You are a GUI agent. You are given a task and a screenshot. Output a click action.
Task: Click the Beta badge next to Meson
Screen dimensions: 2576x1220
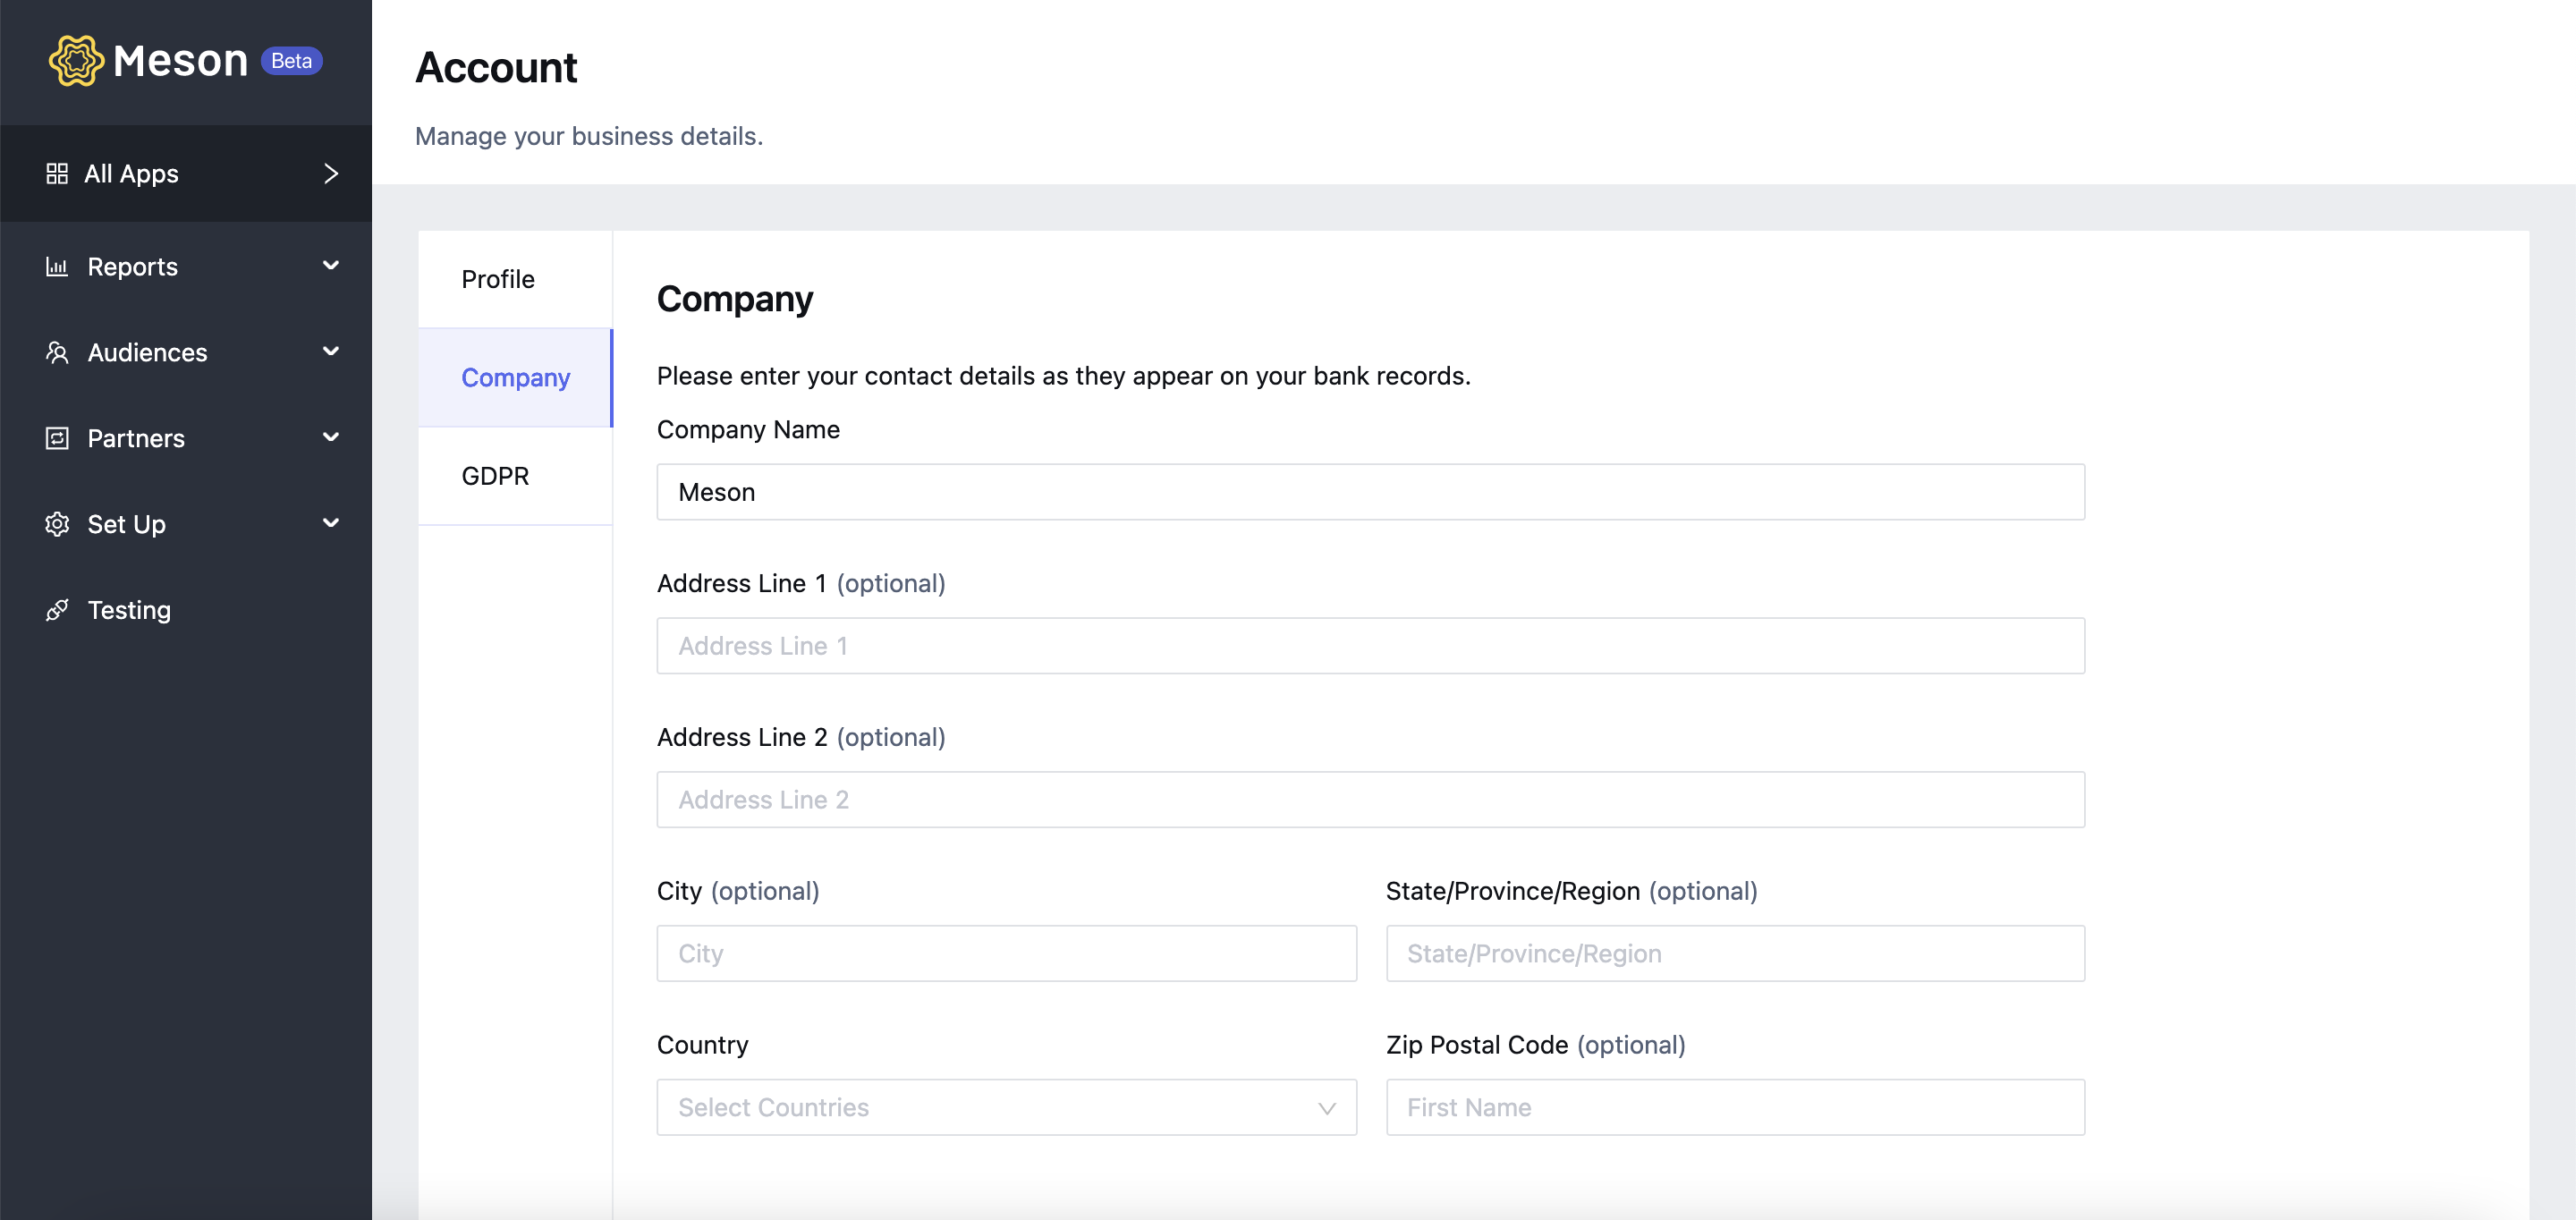pos(291,61)
